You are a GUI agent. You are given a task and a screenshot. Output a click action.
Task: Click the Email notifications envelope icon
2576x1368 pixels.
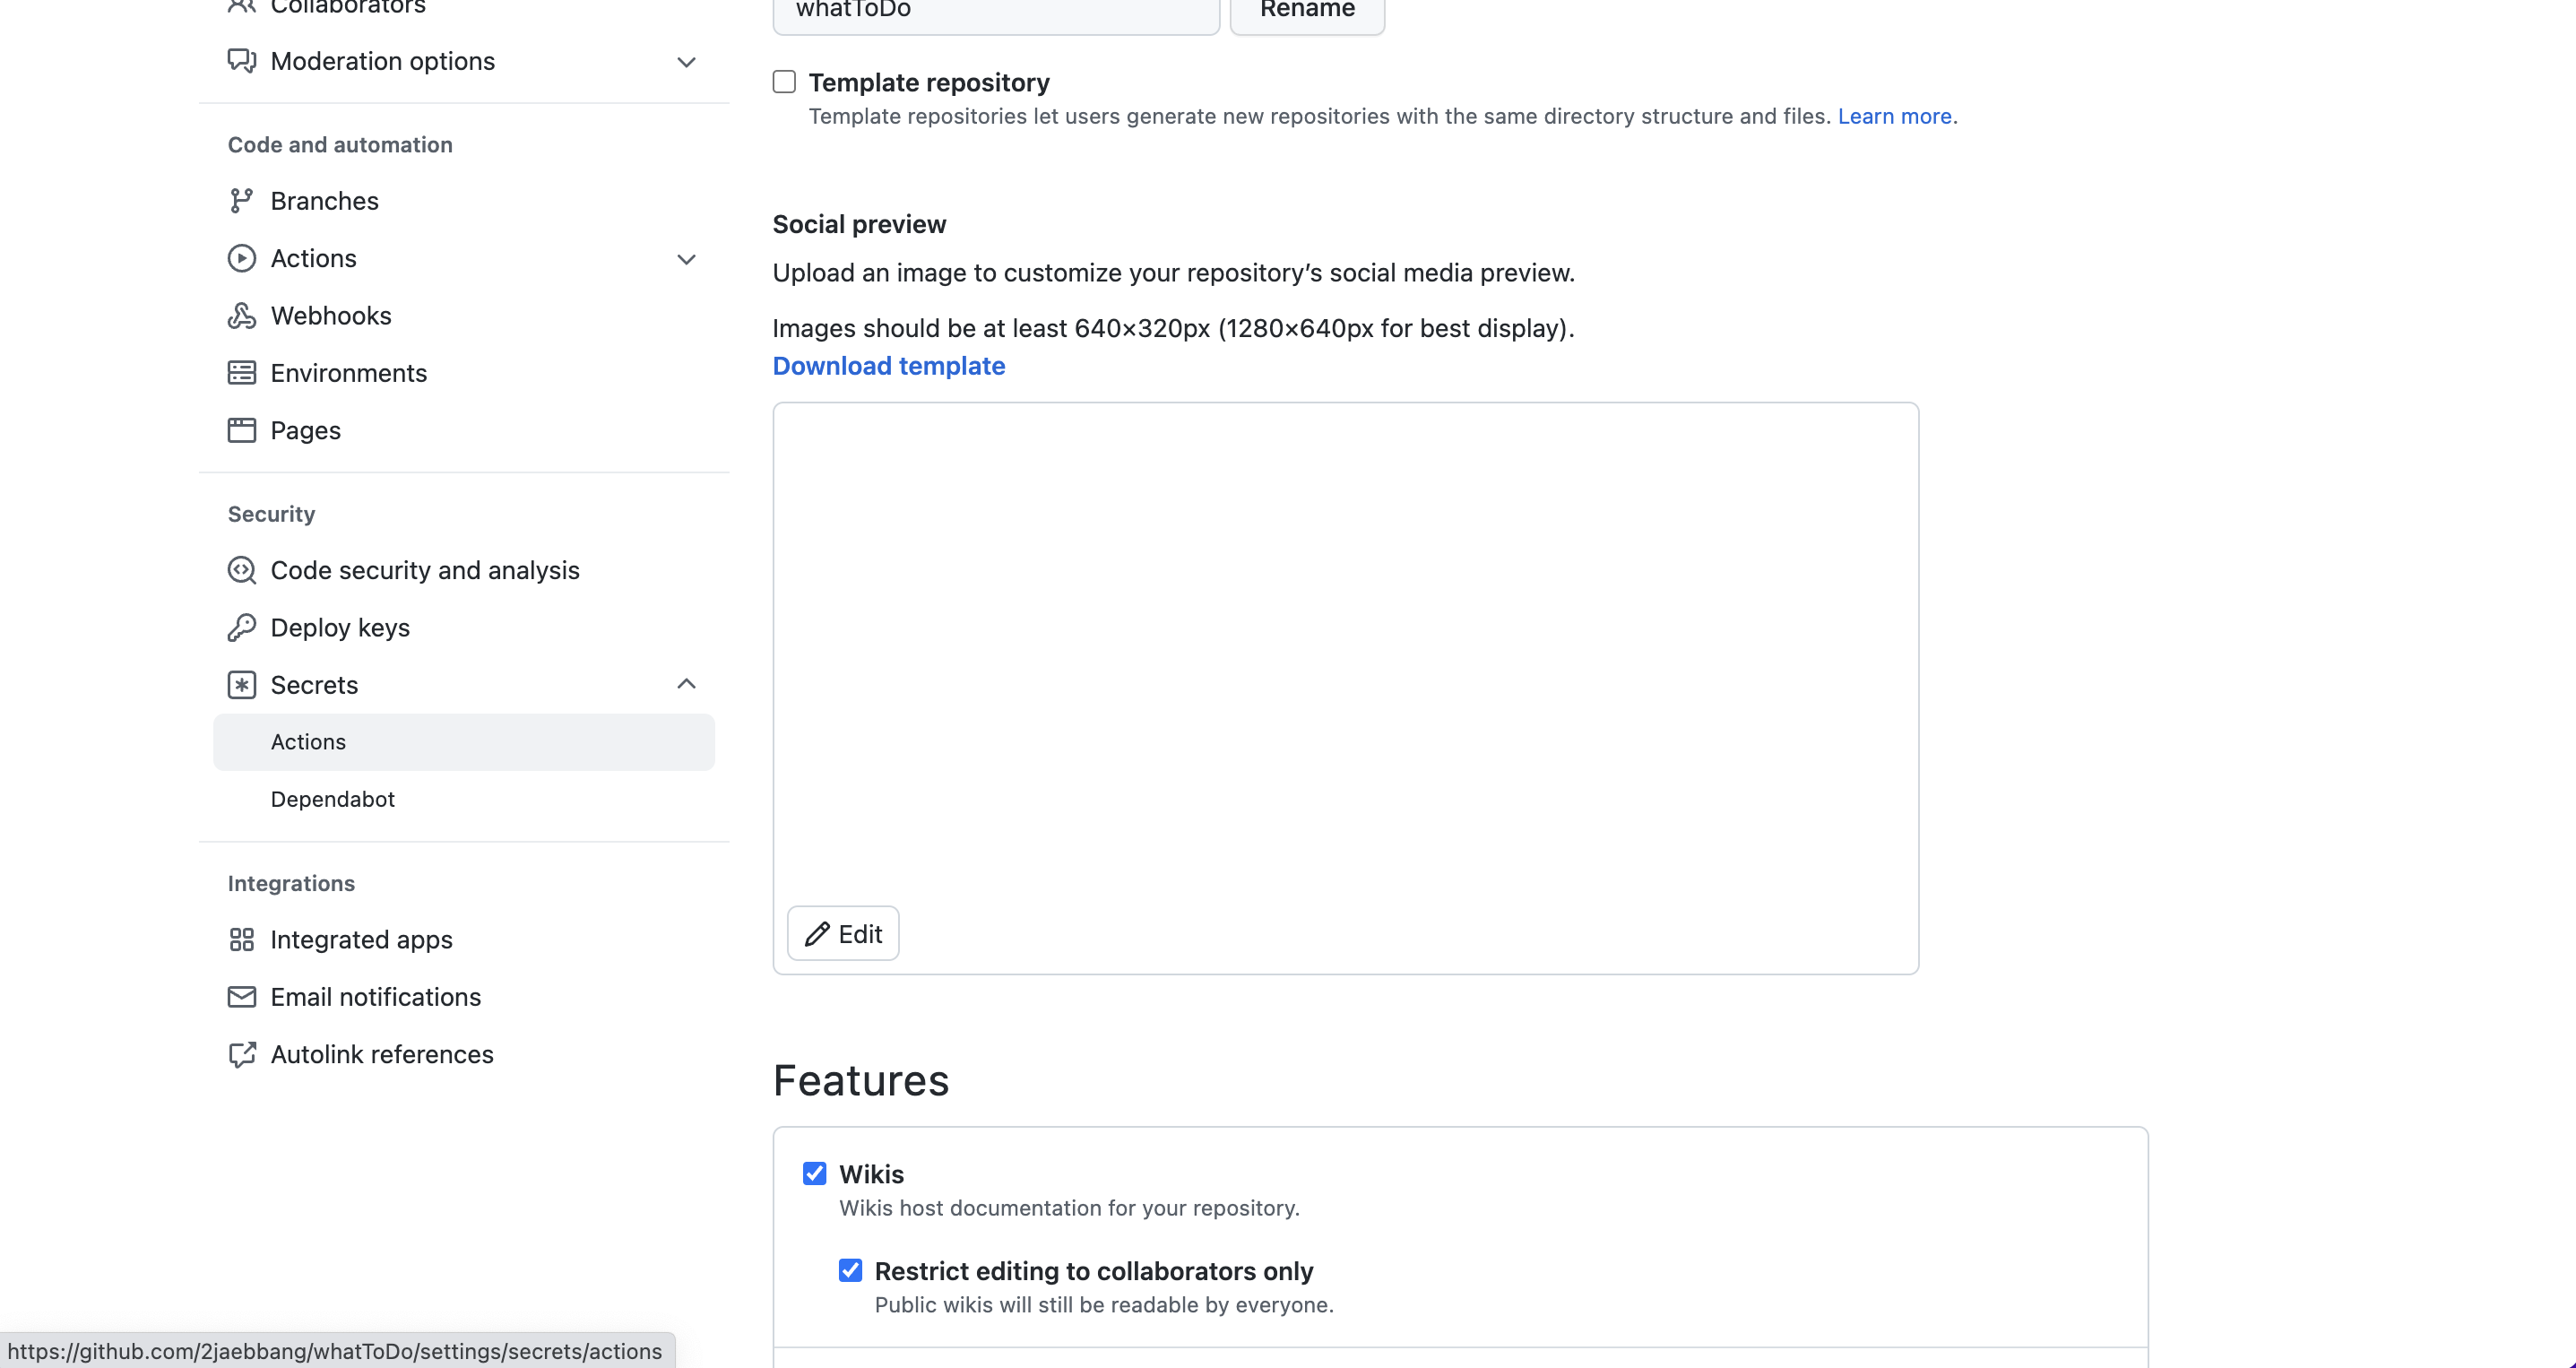[x=241, y=997]
